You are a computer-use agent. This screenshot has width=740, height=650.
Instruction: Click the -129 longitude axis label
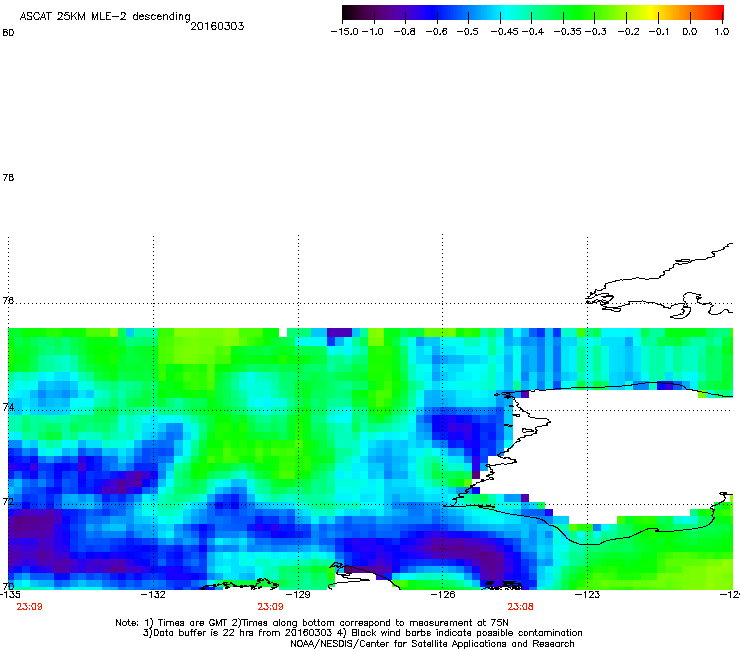pos(298,594)
